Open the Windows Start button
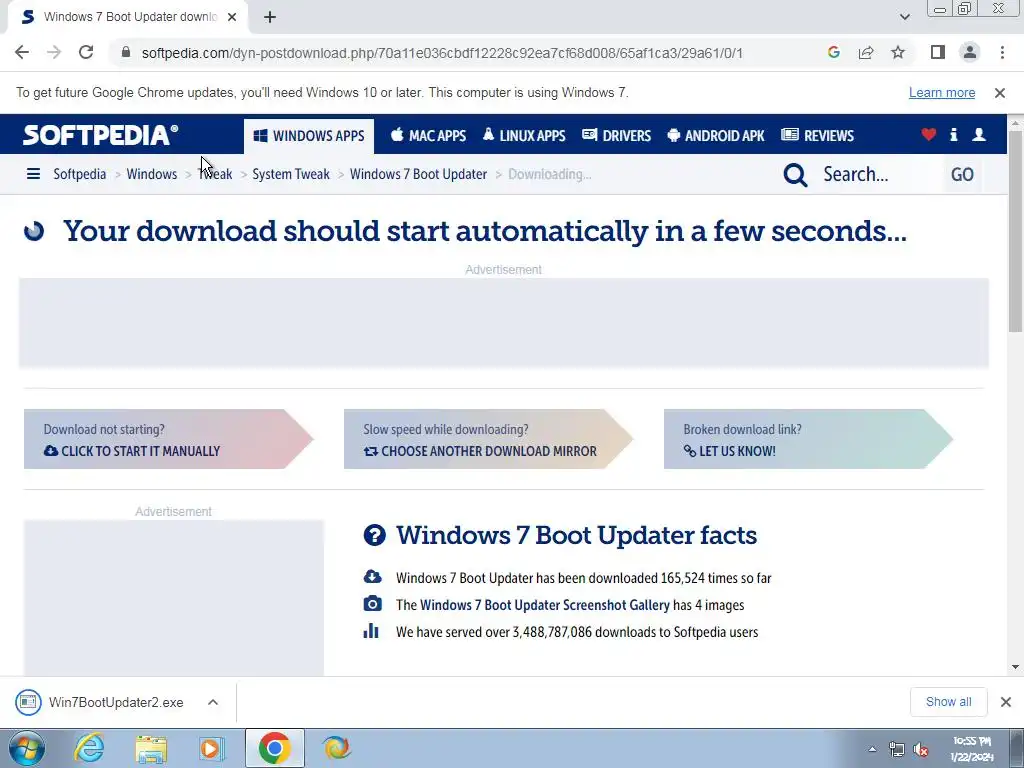 pyautogui.click(x=27, y=748)
